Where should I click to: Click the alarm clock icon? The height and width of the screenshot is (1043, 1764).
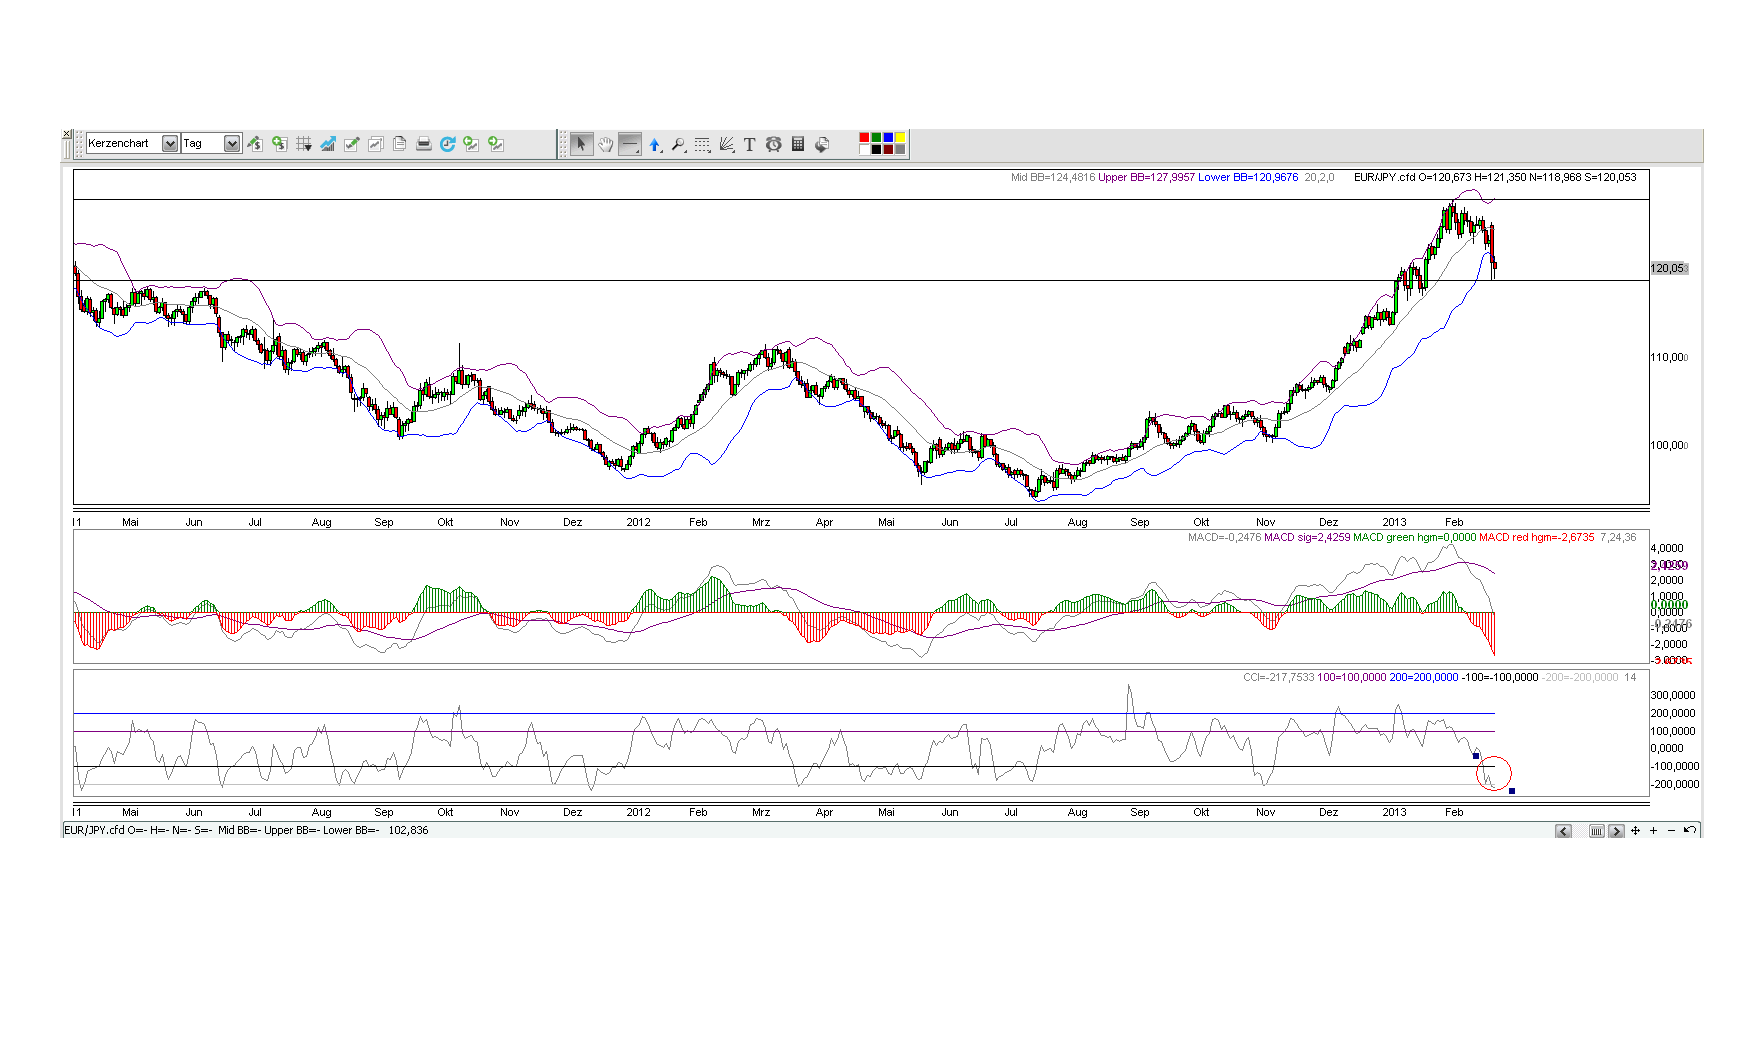coord(773,144)
